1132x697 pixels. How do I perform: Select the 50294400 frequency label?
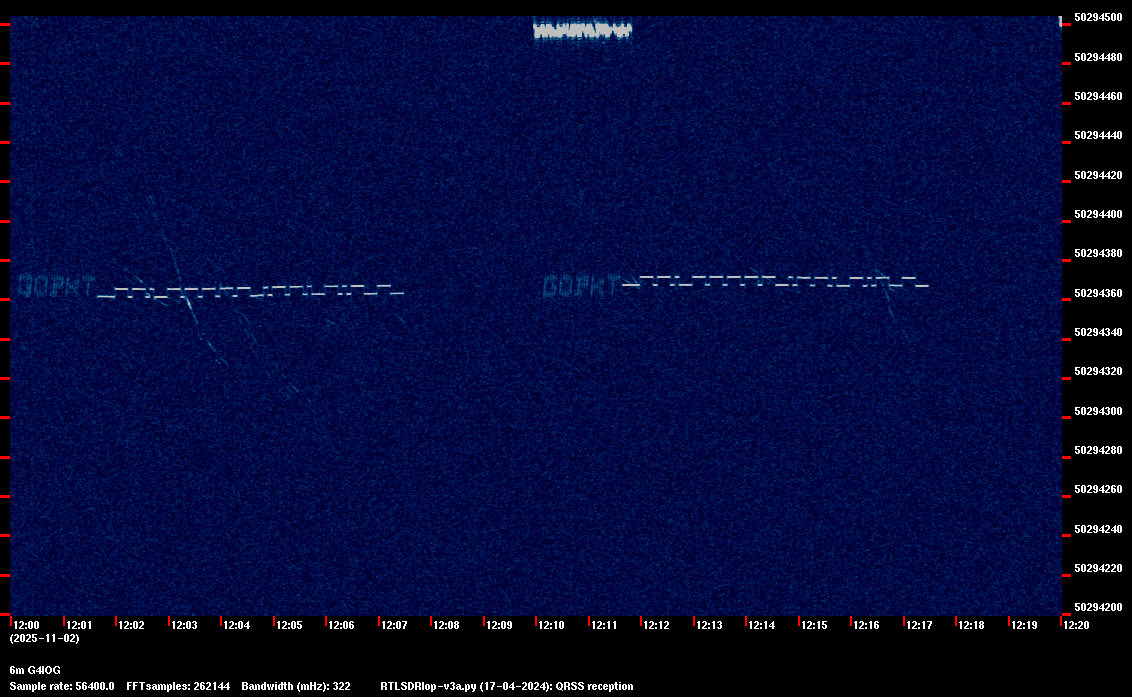point(1097,214)
